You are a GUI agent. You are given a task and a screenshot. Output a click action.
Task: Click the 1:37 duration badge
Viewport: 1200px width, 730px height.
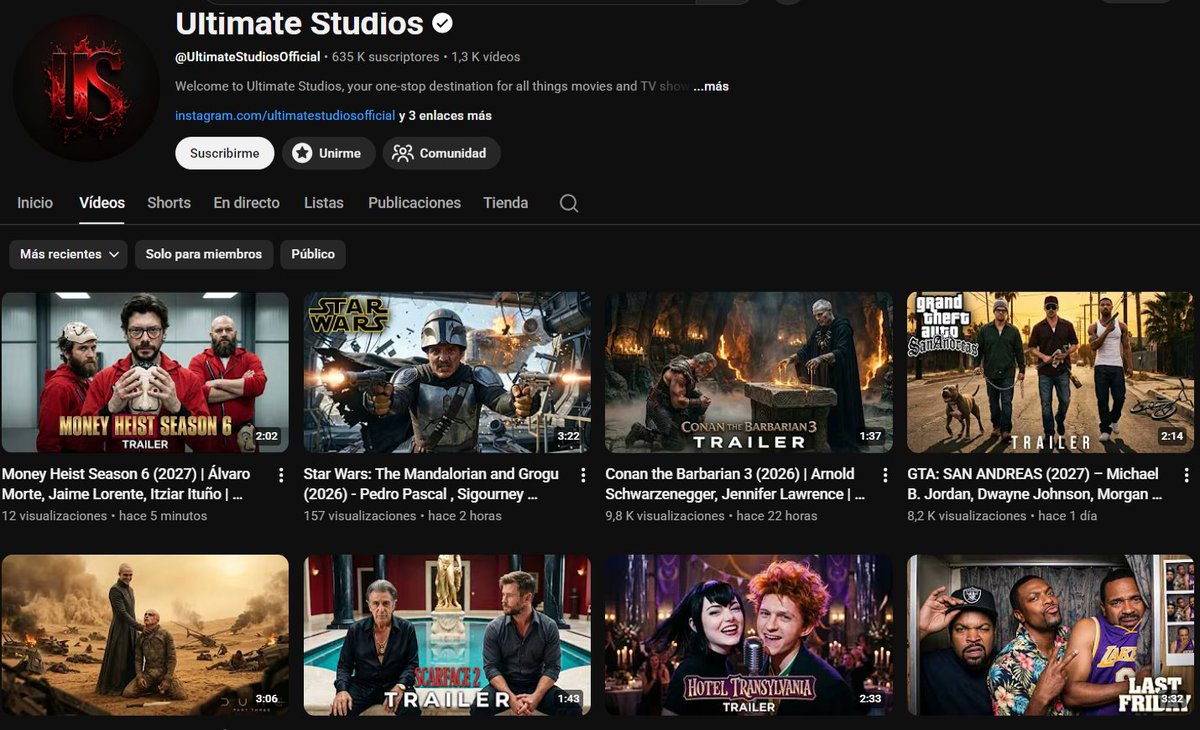[x=870, y=436]
